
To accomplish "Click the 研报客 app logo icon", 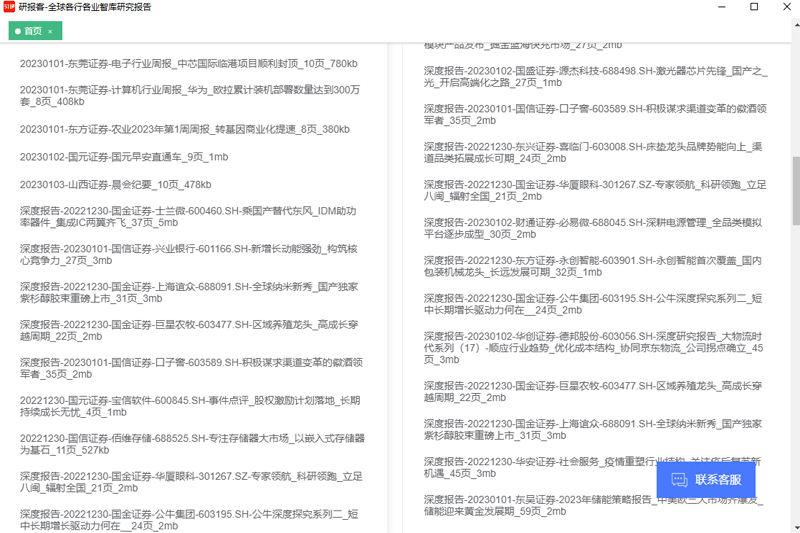I will click(x=9, y=7).
